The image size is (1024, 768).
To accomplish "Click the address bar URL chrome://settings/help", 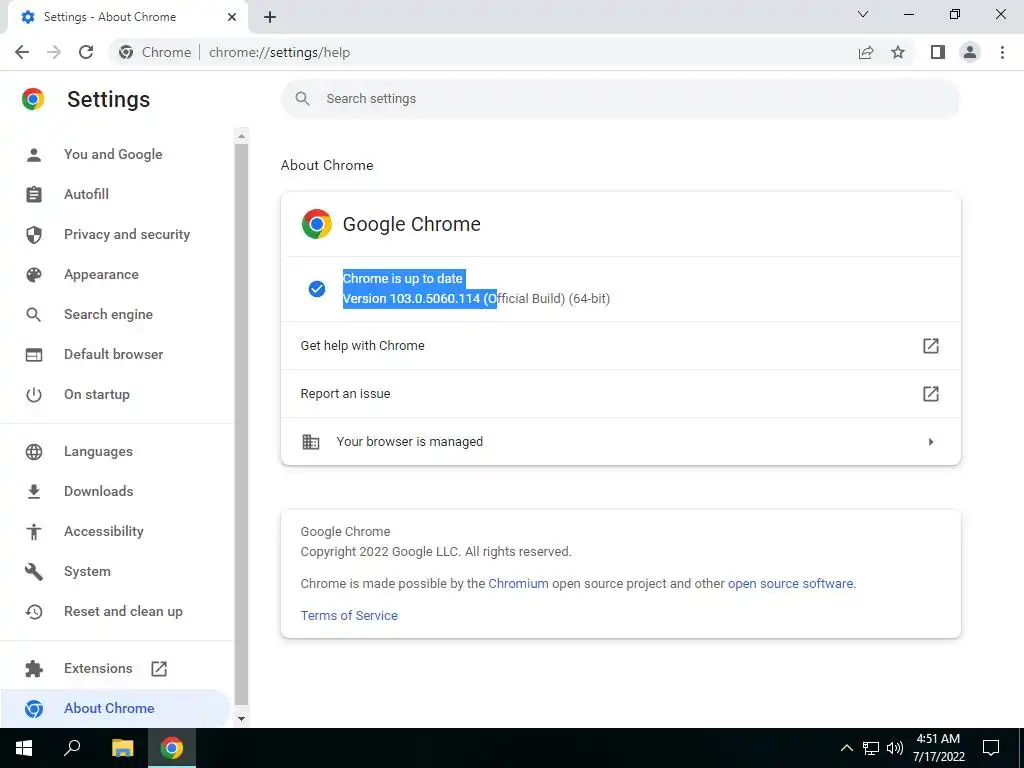I will point(280,52).
